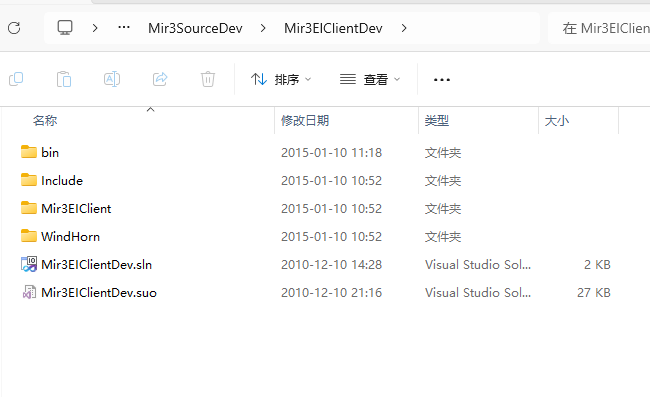The width and height of the screenshot is (650, 397).
Task: Click the Mir3EIClientDev.suo file icon
Action: coord(29,292)
